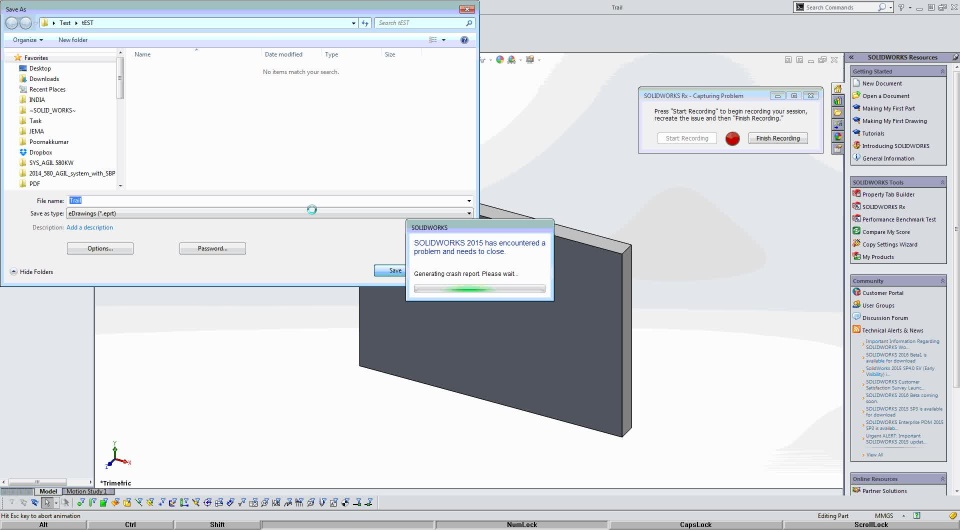Viewport: 960px width, 530px height.
Task: Expand the address bar path dropdown
Action: (353, 23)
